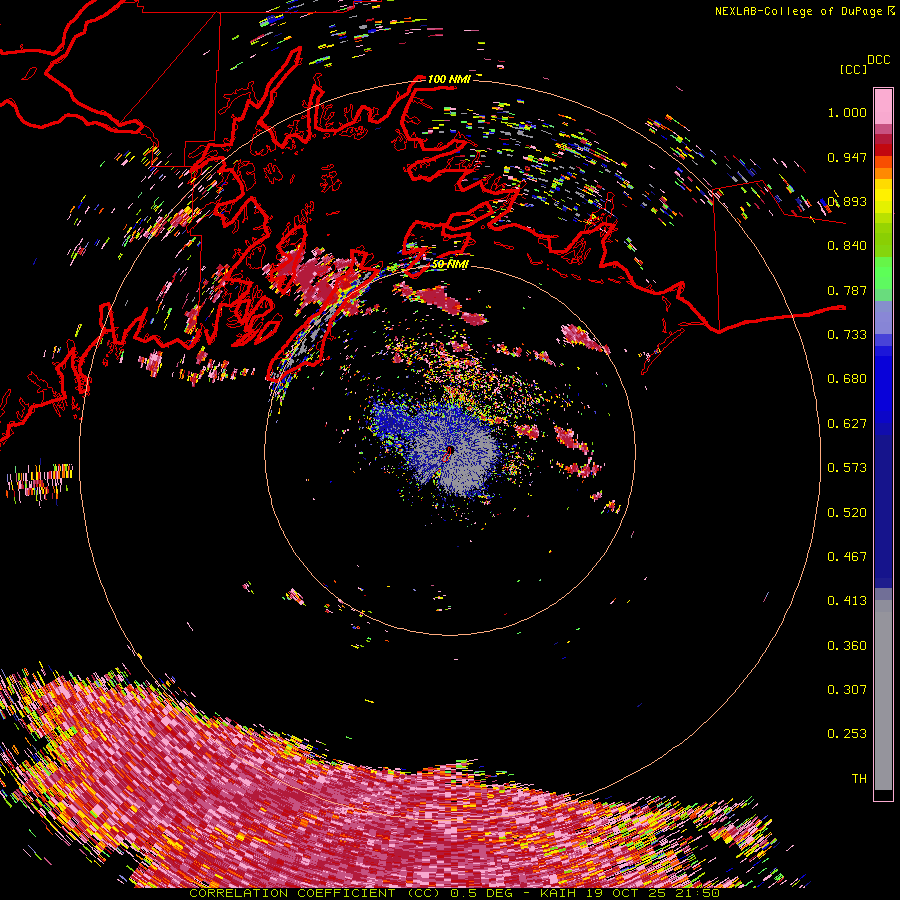900x900 pixels.
Task: Click the 50 NMI range ring label
Action: click(450, 264)
